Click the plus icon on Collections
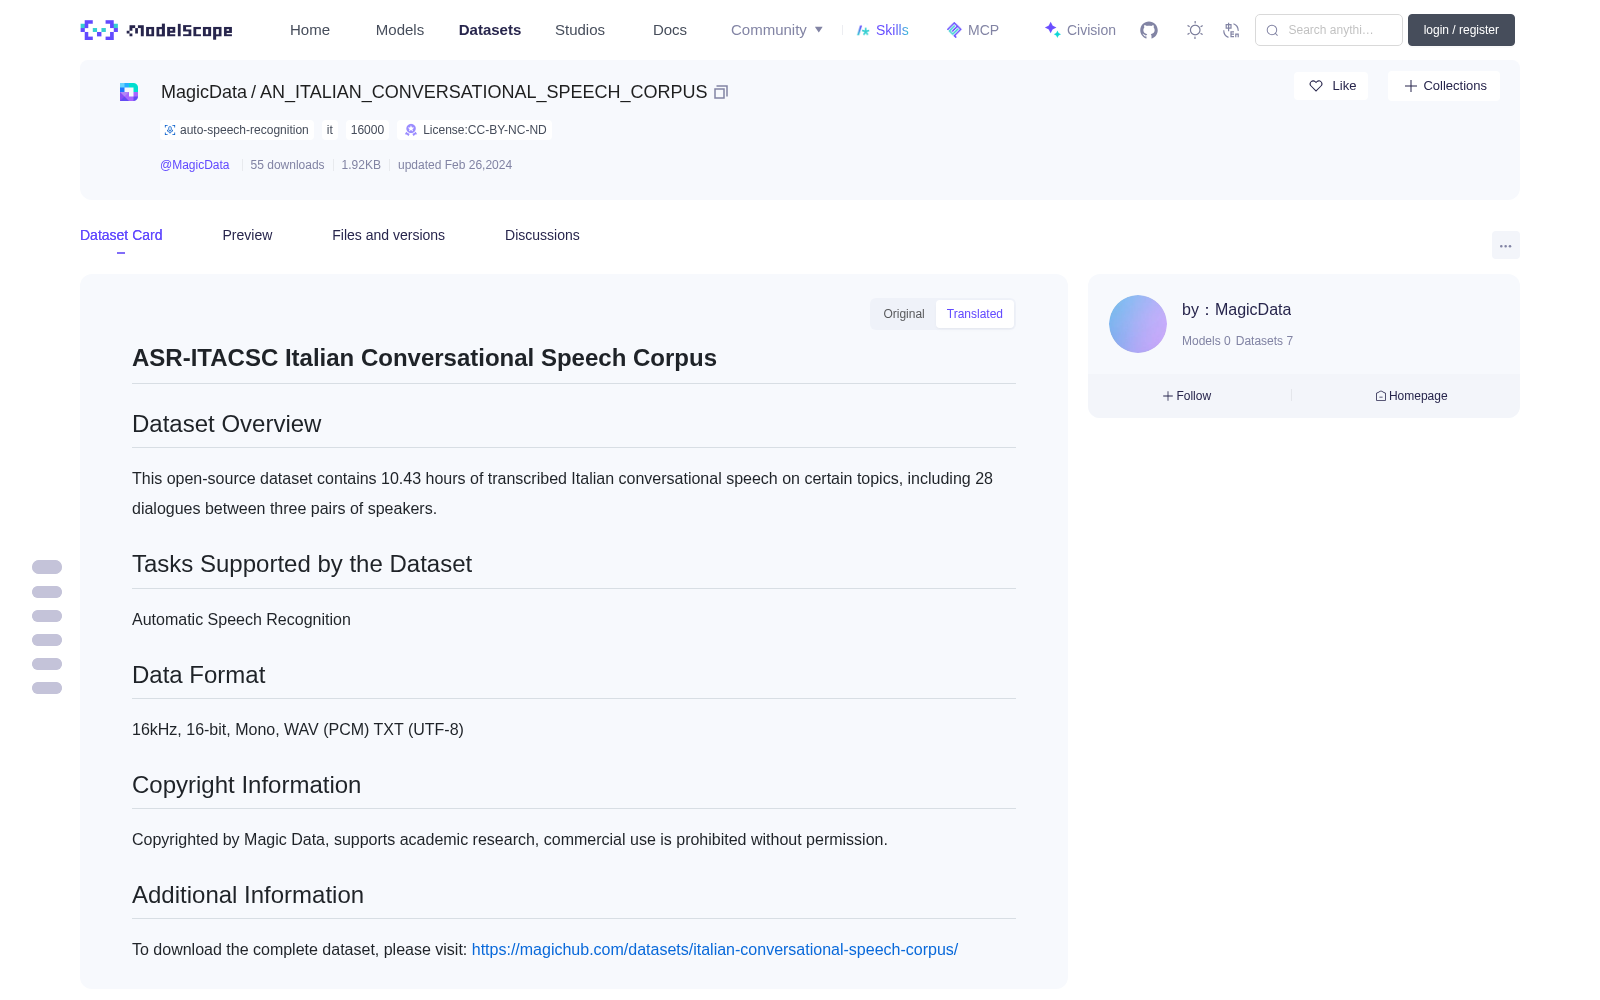This screenshot has width=1600, height=1000. [1411, 86]
